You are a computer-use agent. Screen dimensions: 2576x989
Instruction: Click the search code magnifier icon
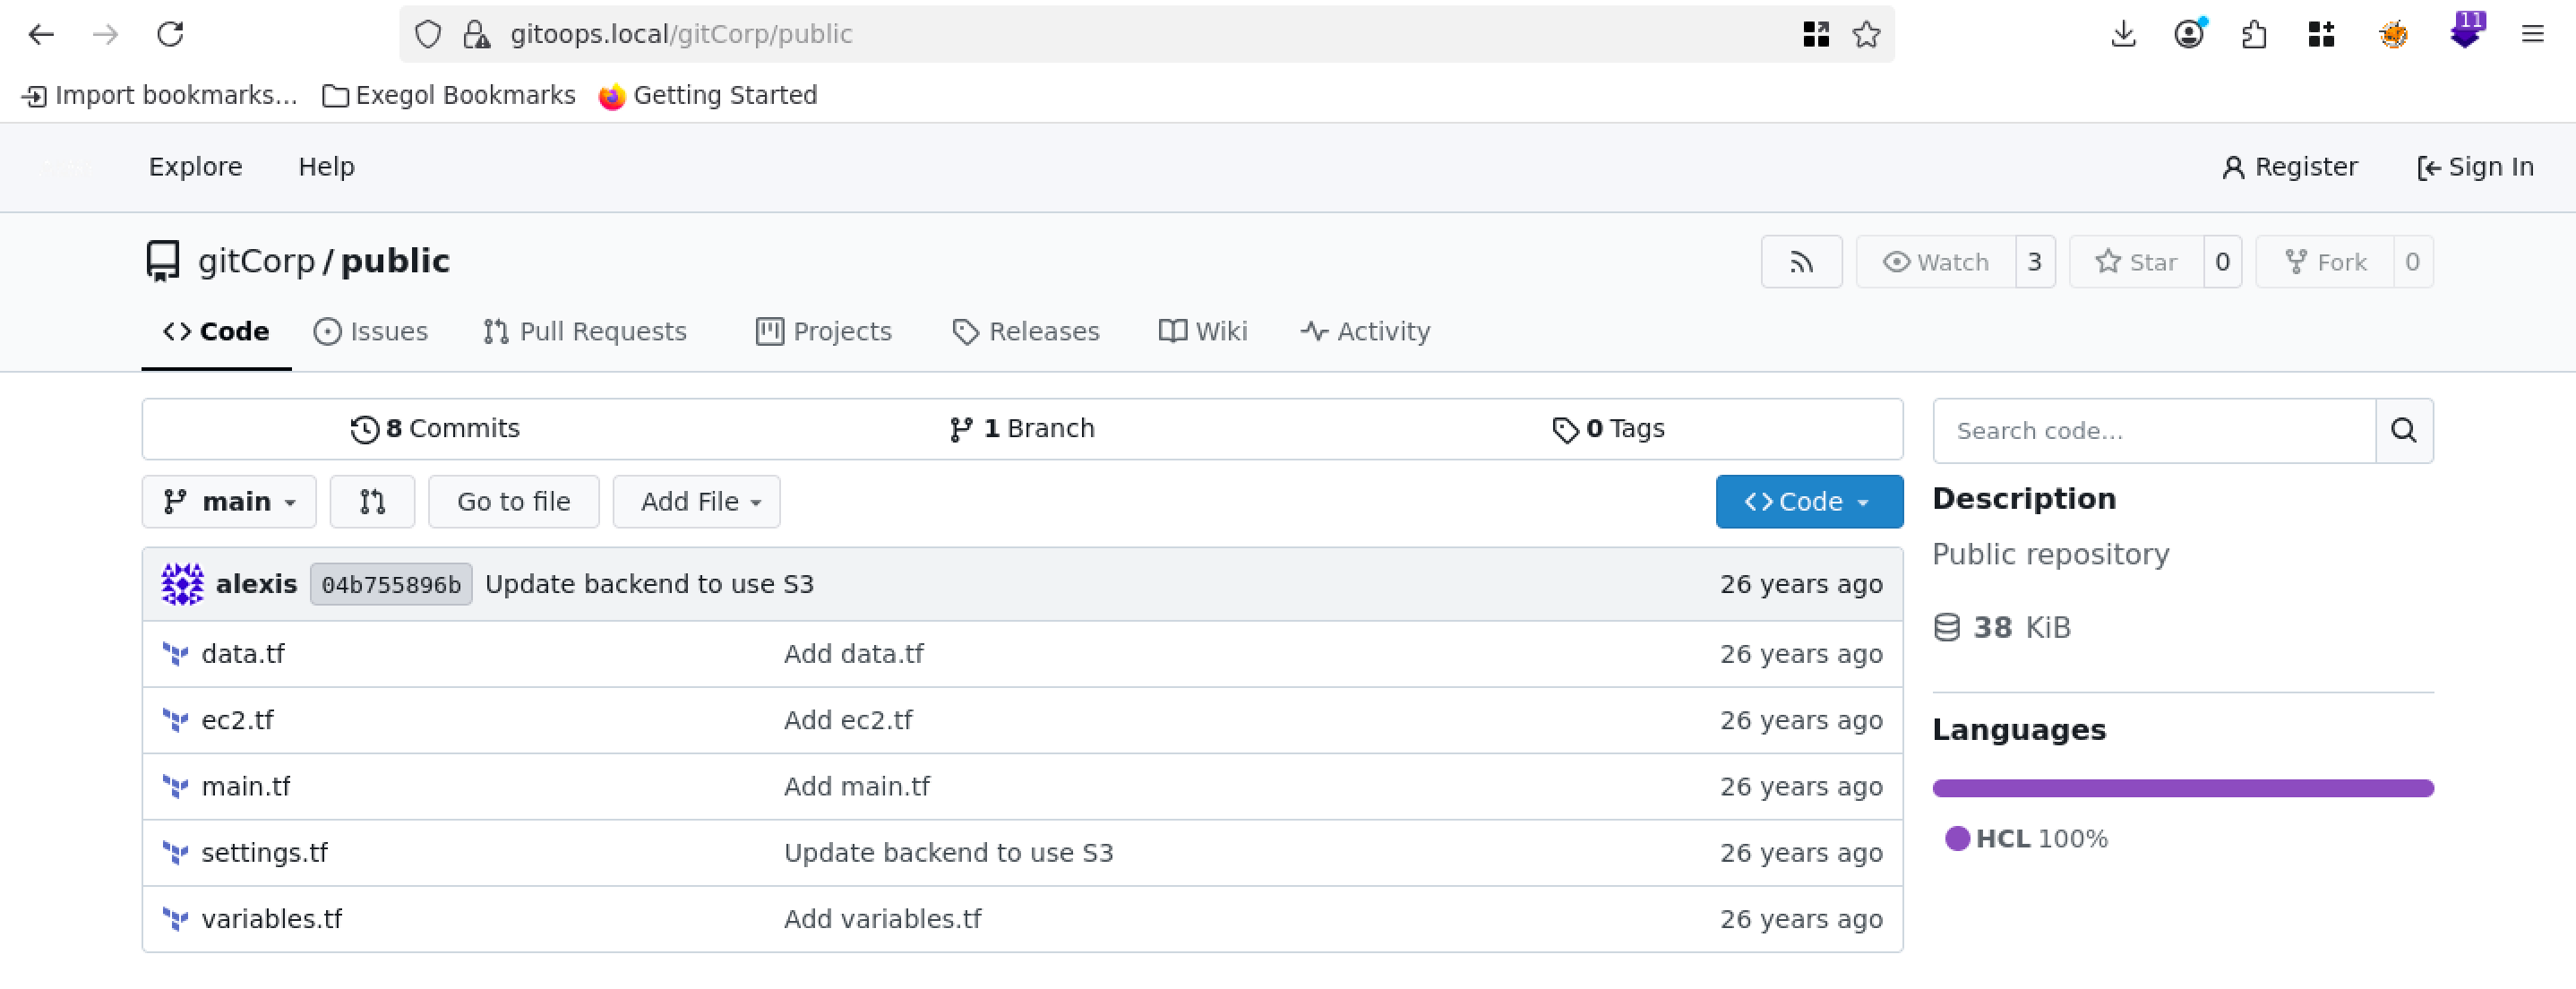point(2403,431)
